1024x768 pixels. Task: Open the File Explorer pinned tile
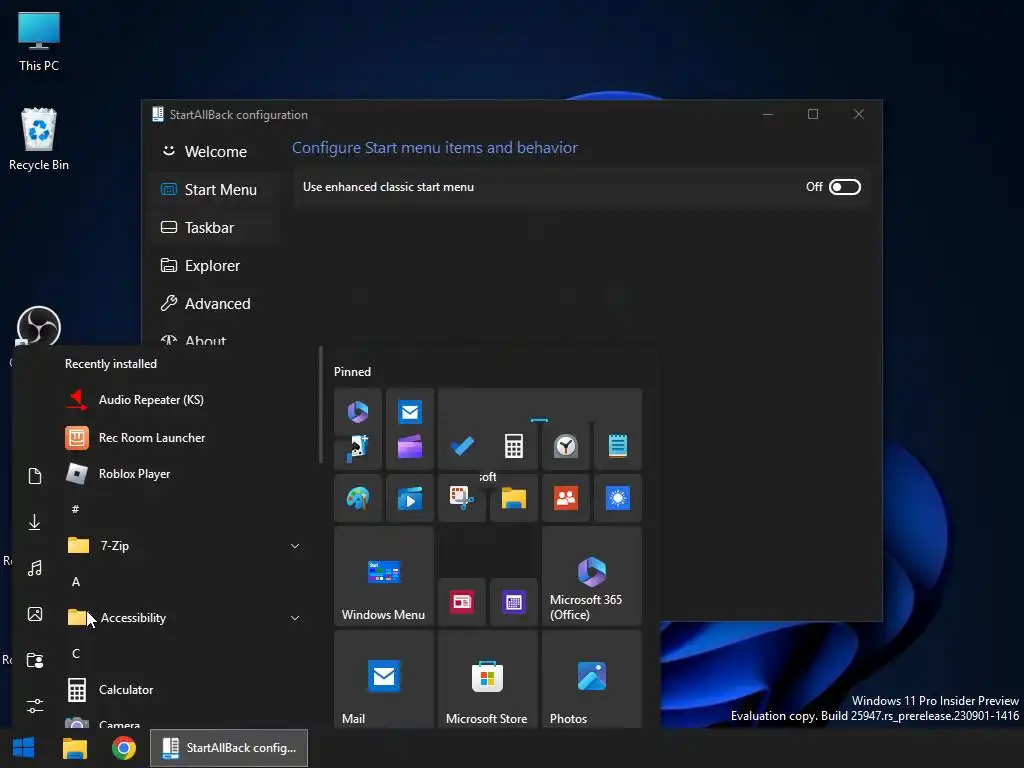point(514,498)
